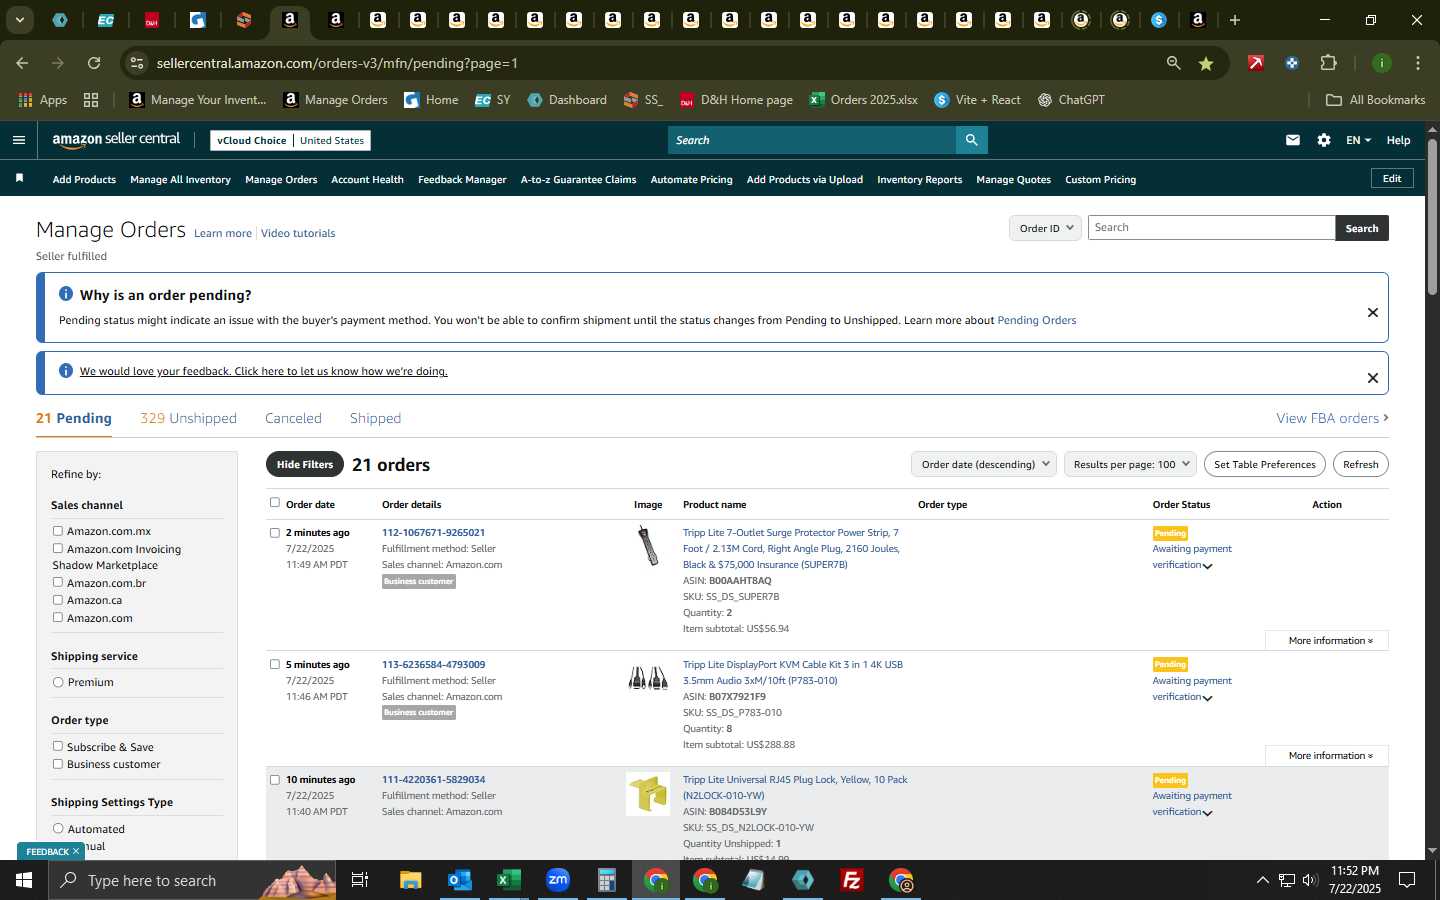Switch to the Canceled tab
The image size is (1440, 900).
(293, 418)
